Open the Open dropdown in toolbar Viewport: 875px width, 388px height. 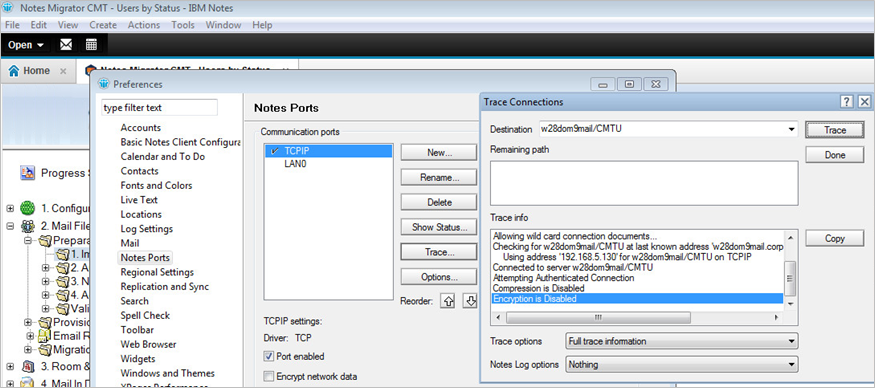[x=26, y=45]
